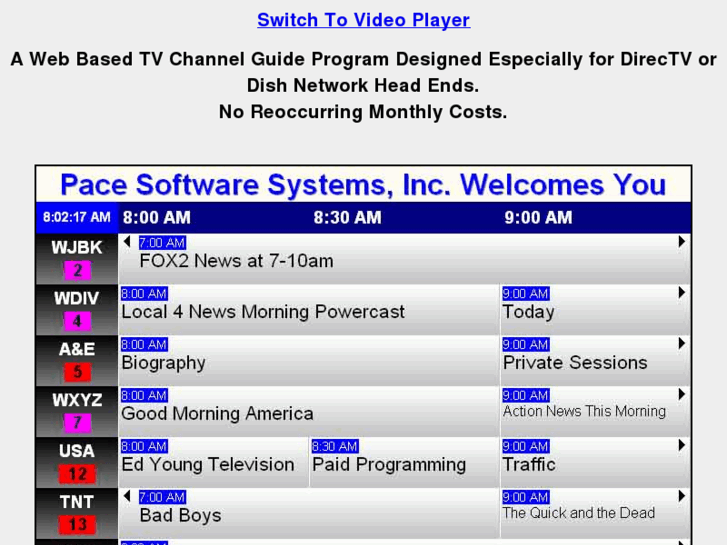This screenshot has height=545, width=727.
Task: Click 8:00 AM time tag on WDIV row
Action: tap(144, 294)
